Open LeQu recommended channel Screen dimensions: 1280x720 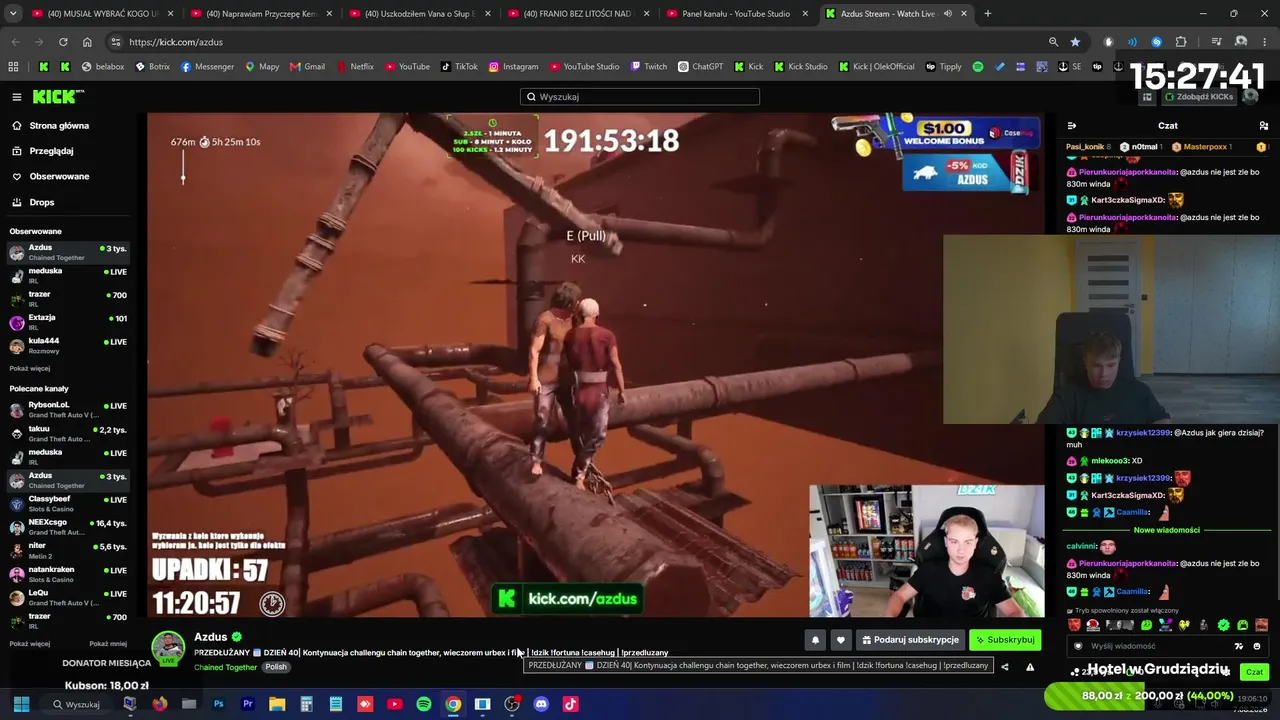[68, 597]
